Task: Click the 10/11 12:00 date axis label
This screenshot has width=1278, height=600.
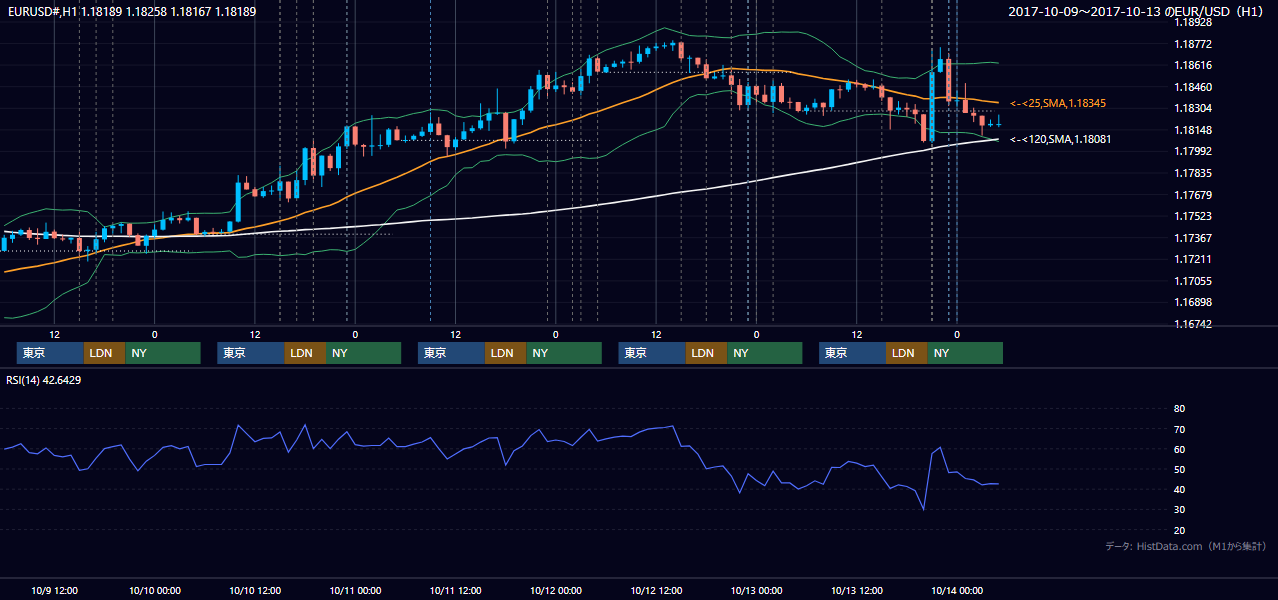Action: point(455,590)
